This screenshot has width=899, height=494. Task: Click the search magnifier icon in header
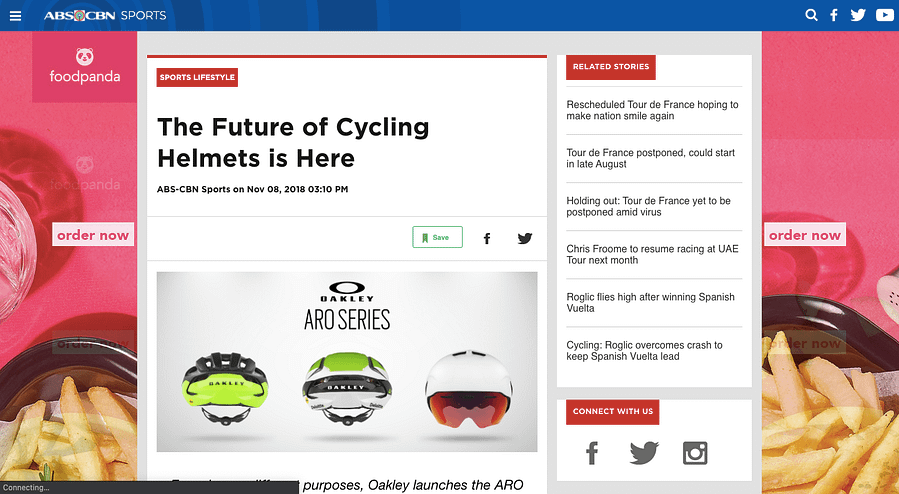pos(811,15)
